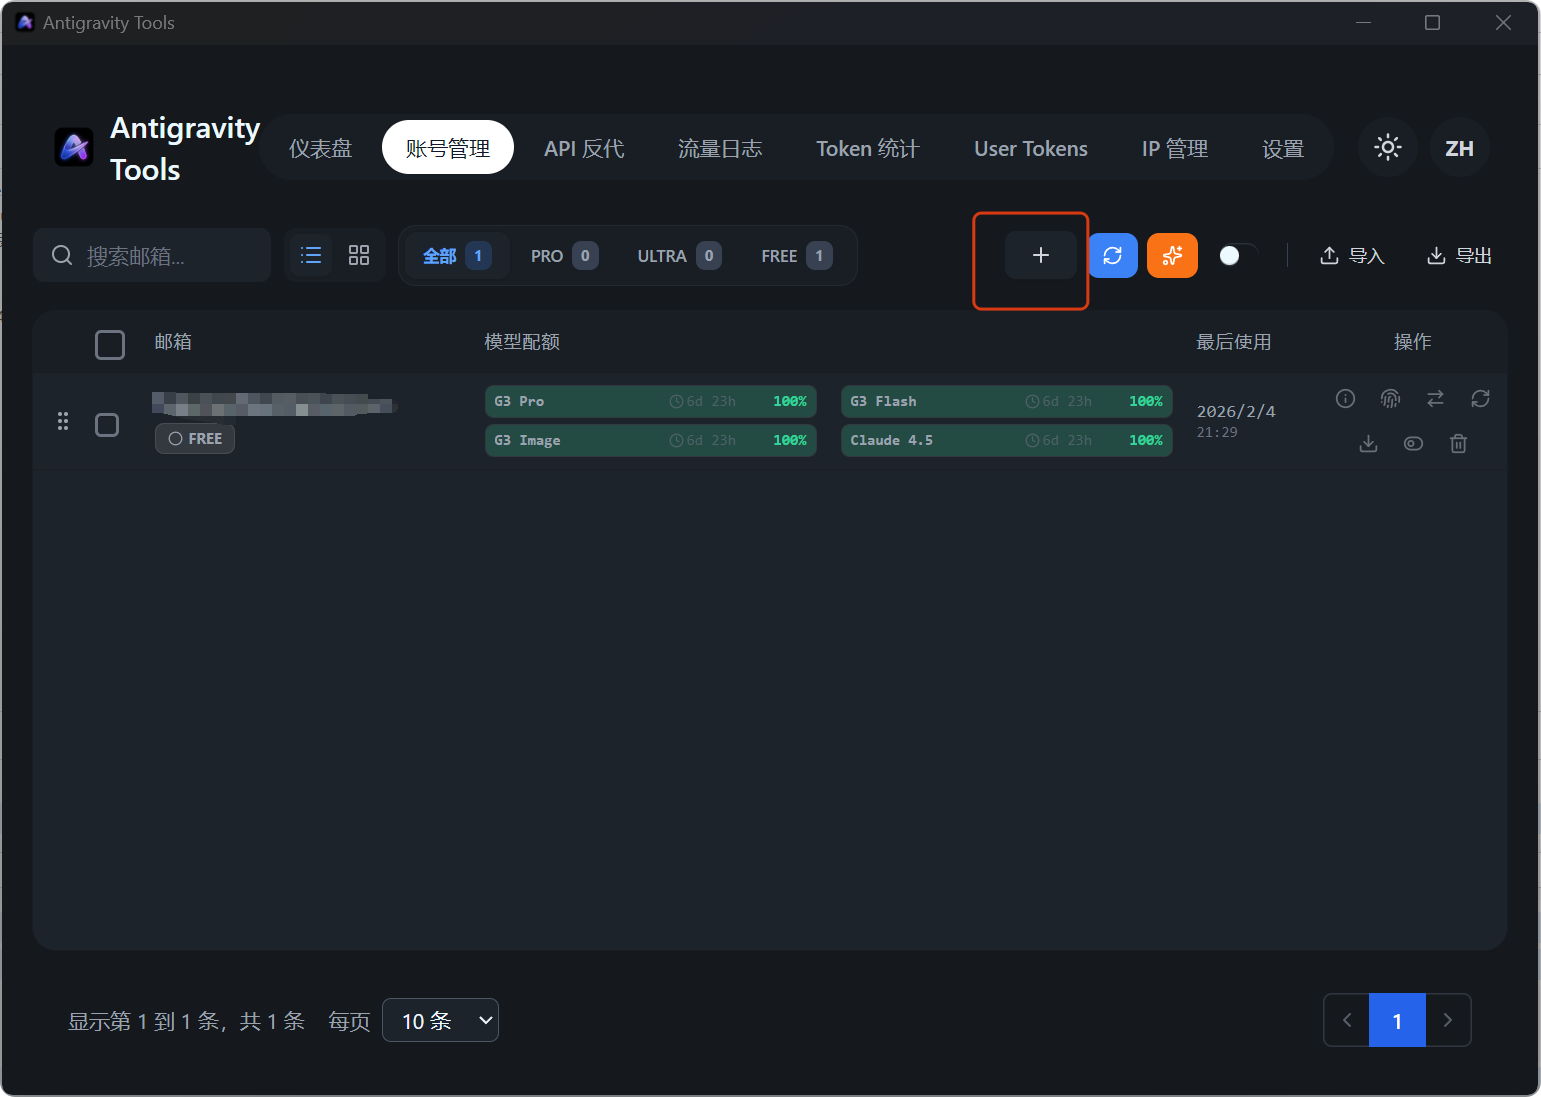Go to next page arrow
The image size is (1541, 1097).
click(1447, 1020)
